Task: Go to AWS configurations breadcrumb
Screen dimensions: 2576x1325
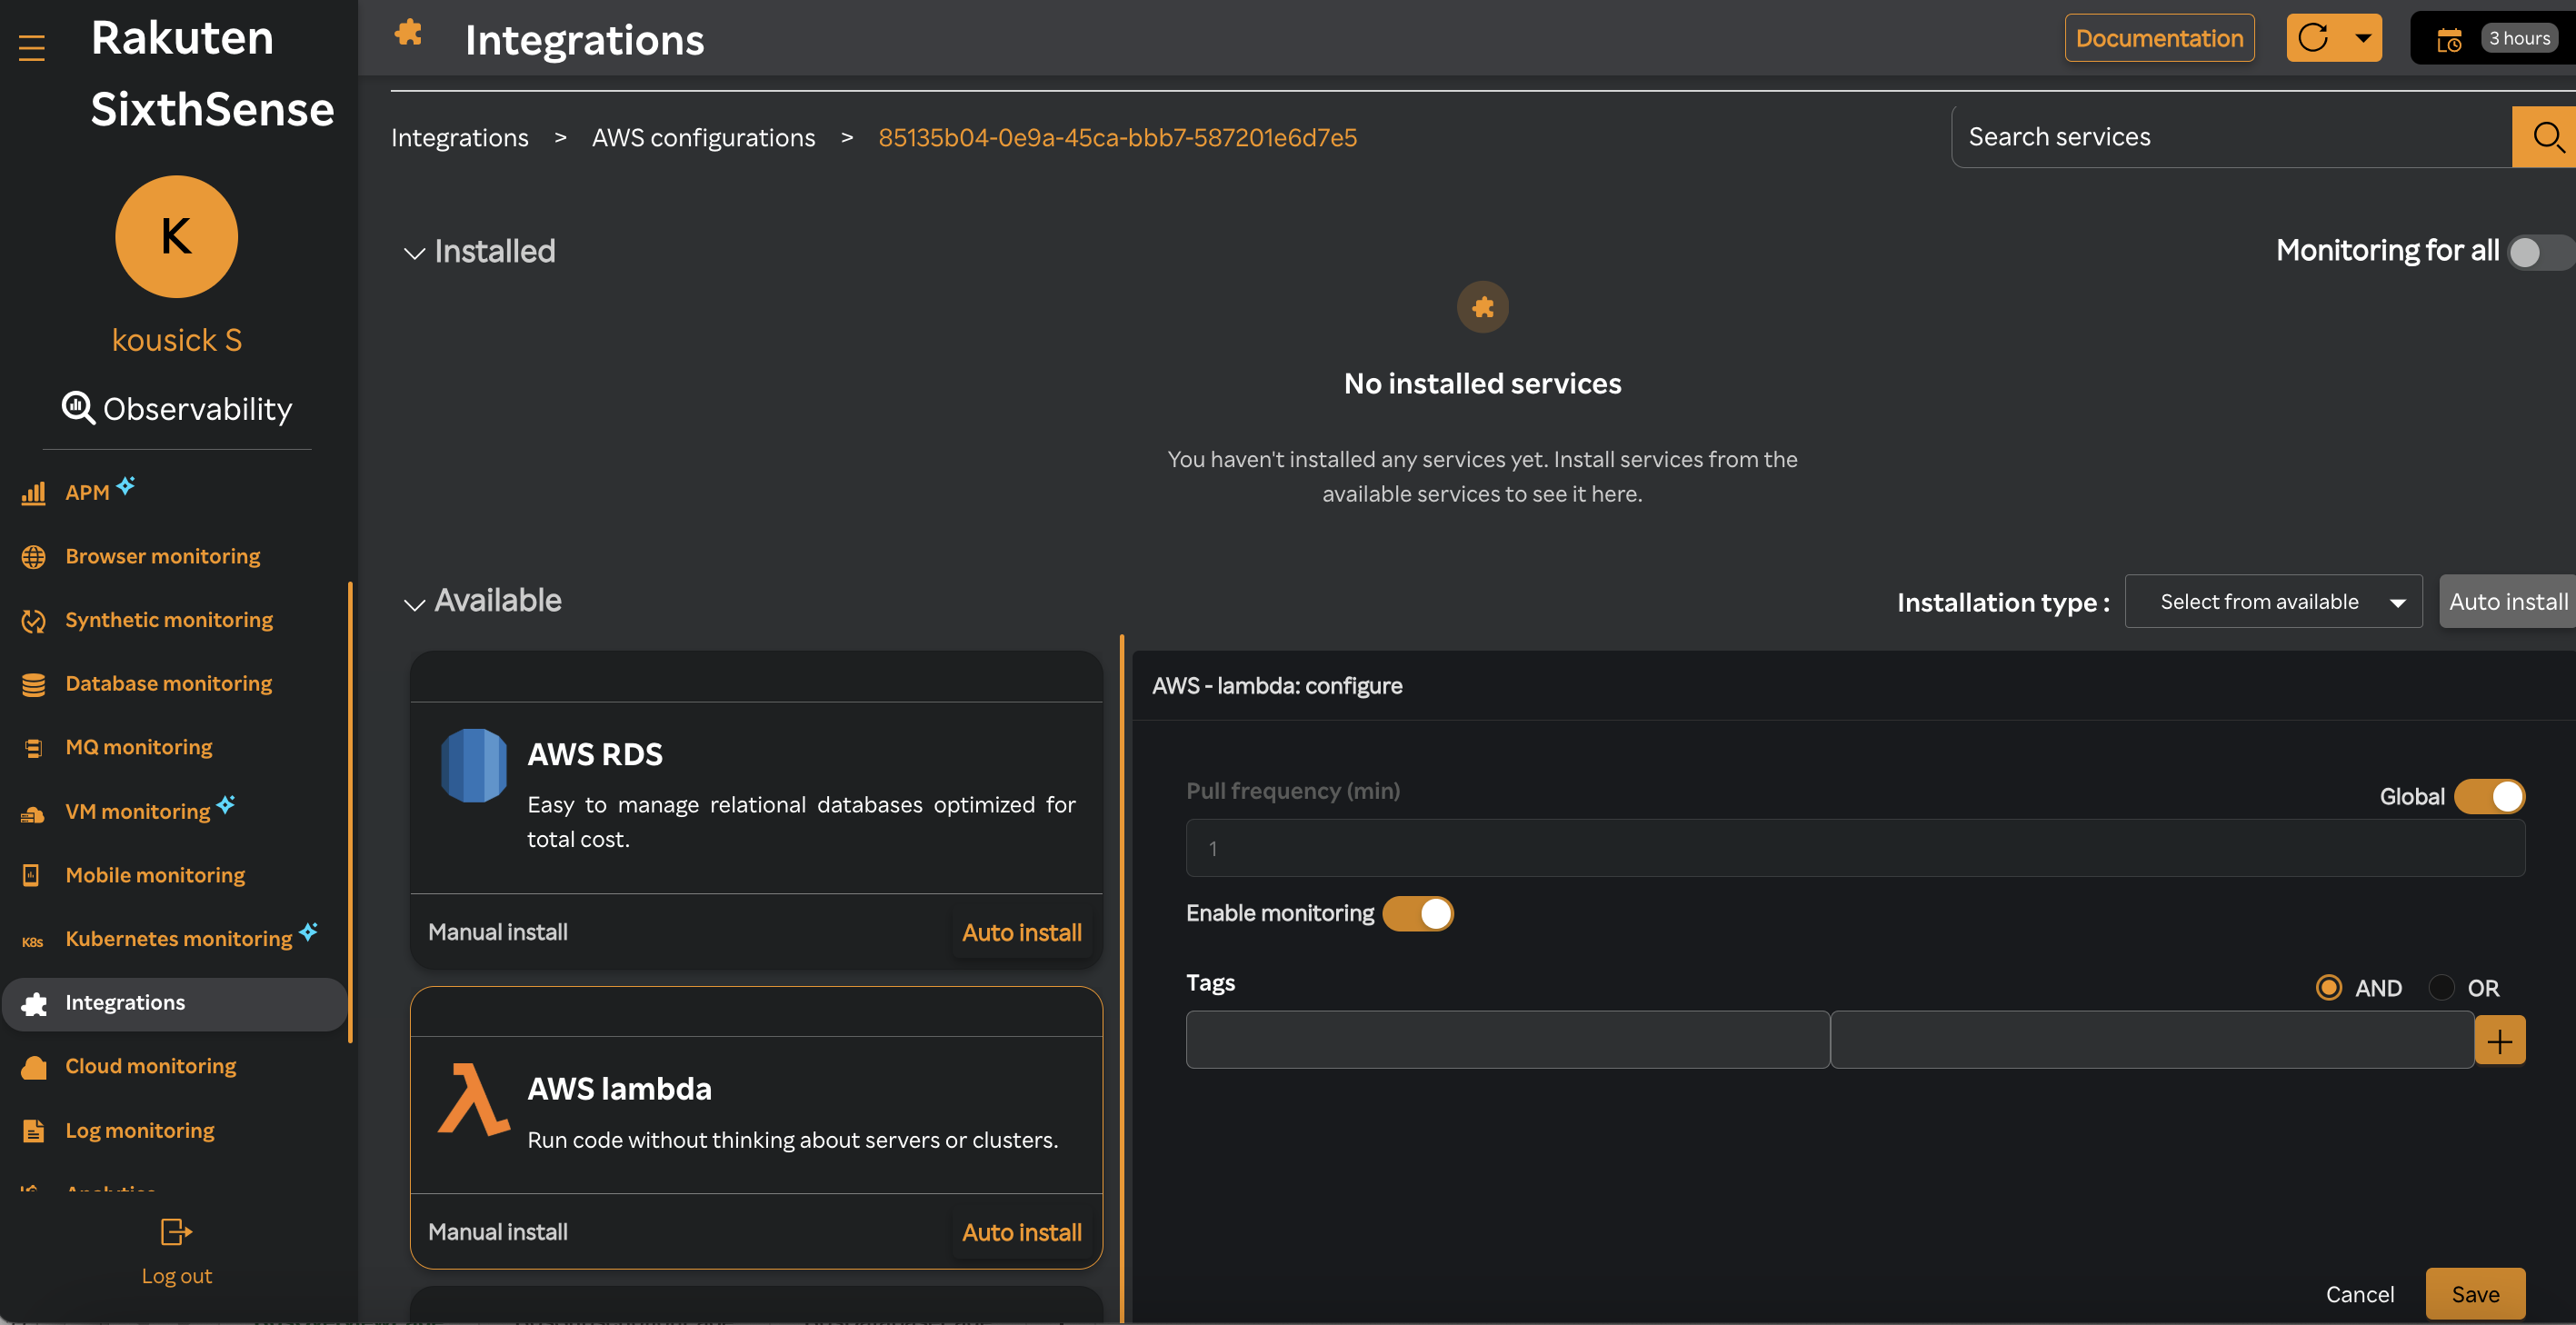Action: click(703, 137)
